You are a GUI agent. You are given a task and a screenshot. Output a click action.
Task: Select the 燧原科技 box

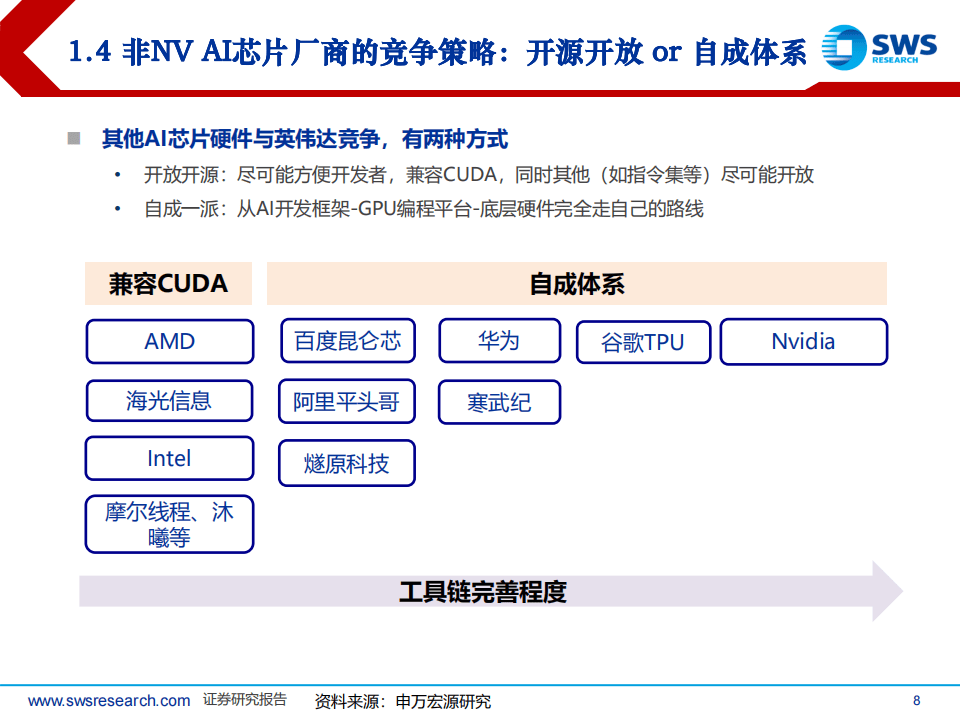(347, 463)
